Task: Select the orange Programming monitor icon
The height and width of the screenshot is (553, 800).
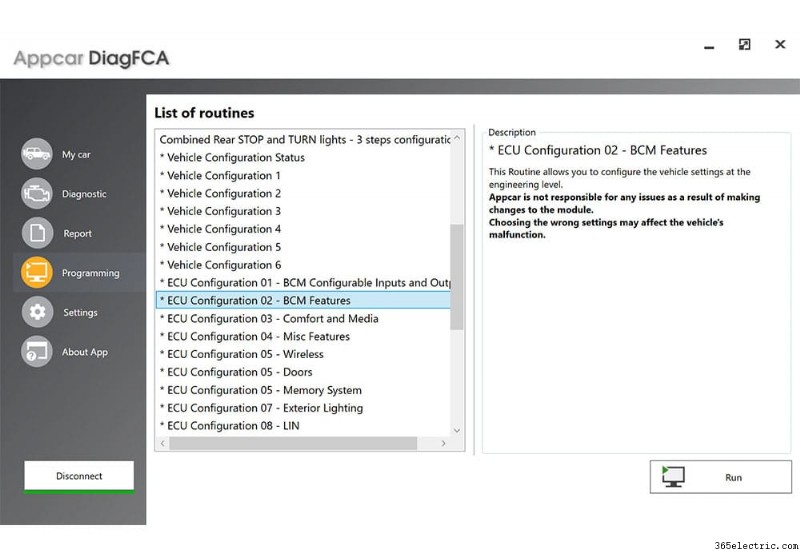Action: coord(37,272)
